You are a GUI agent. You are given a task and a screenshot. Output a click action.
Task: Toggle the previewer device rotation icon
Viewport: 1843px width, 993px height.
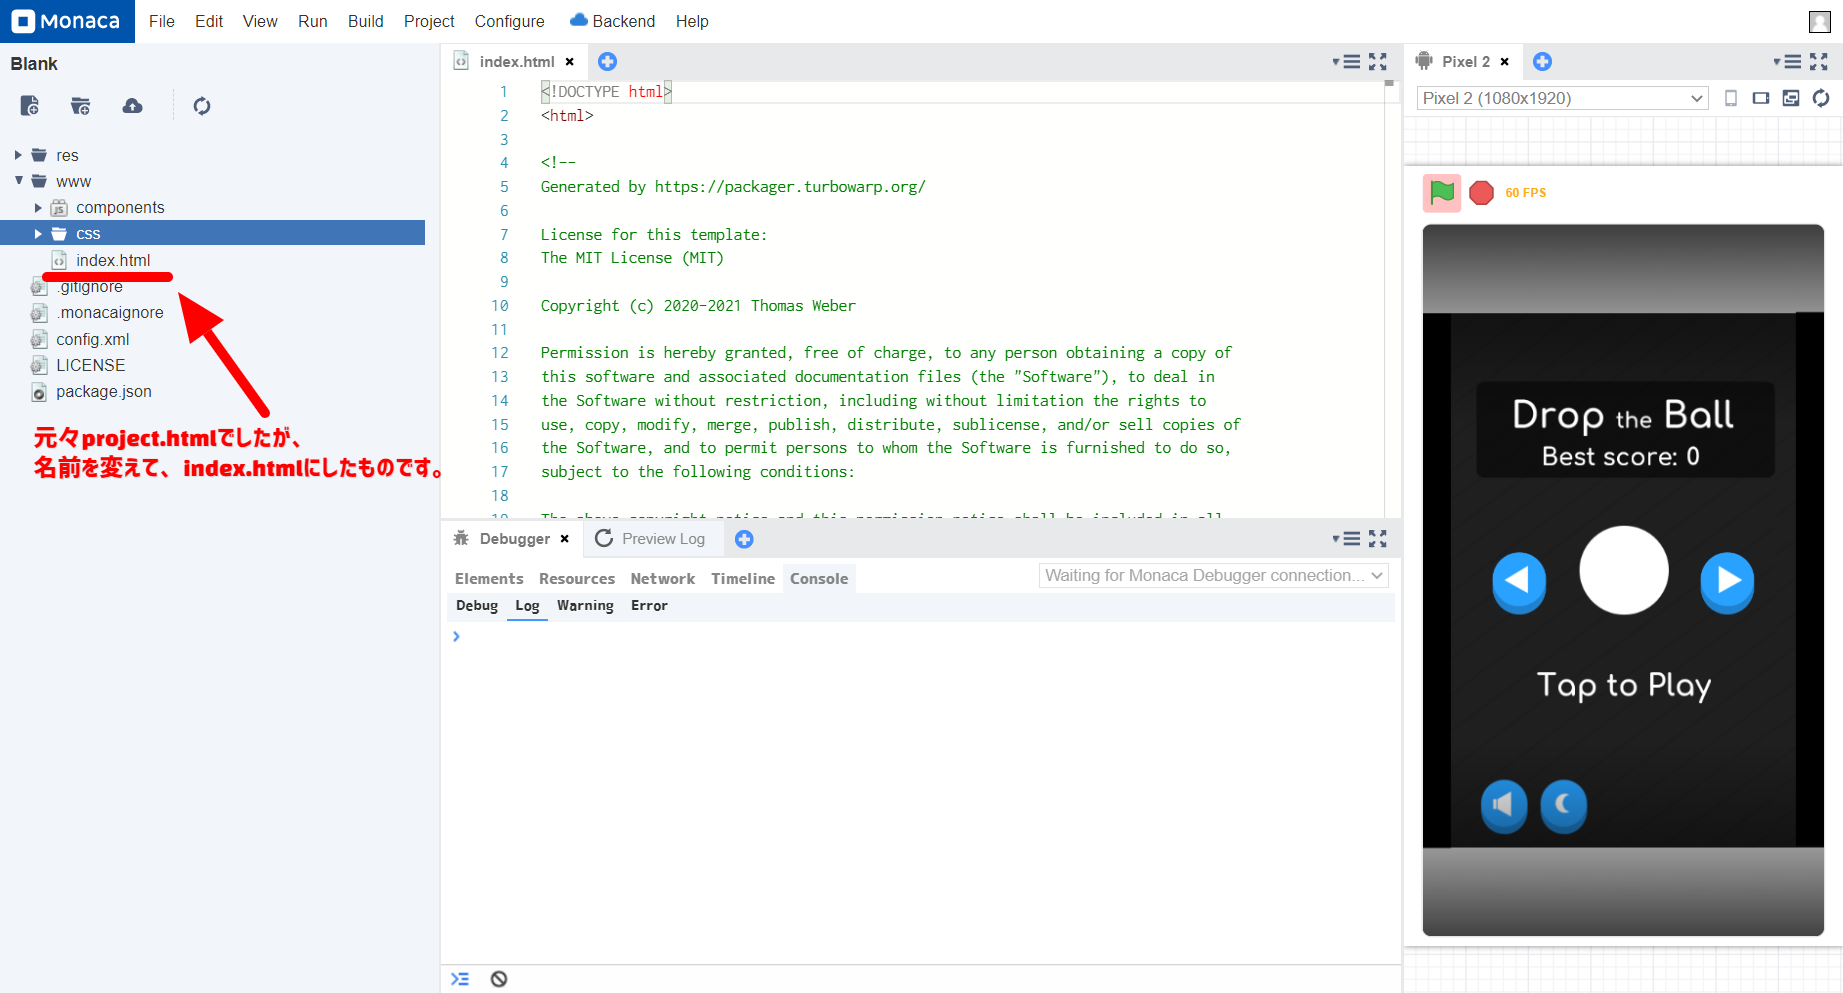(1760, 98)
